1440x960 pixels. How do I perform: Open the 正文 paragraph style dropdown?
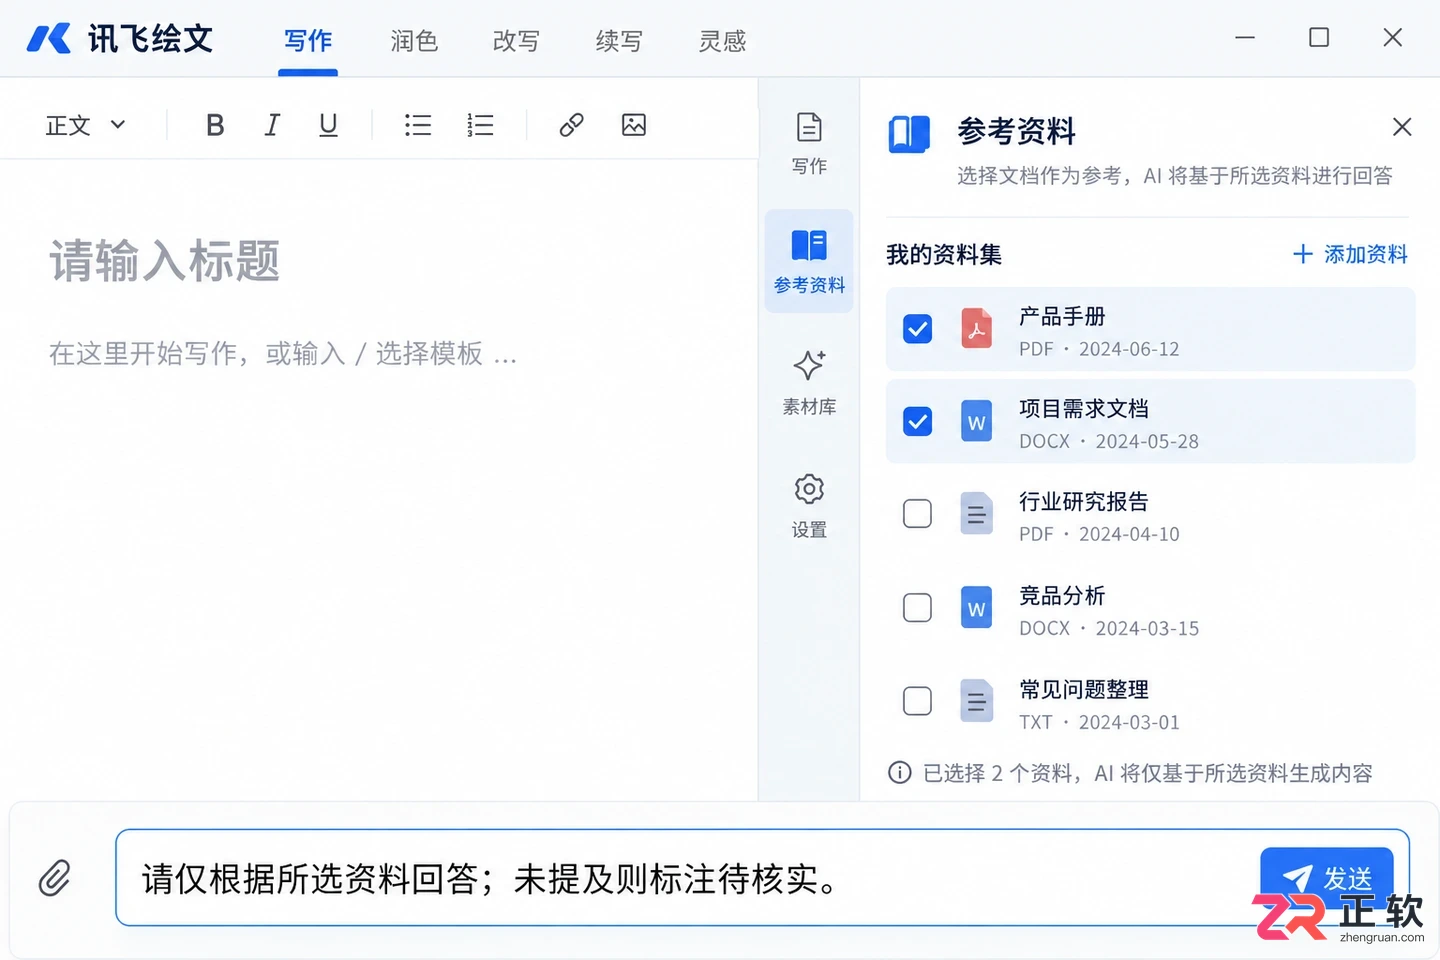pyautogui.click(x=86, y=125)
